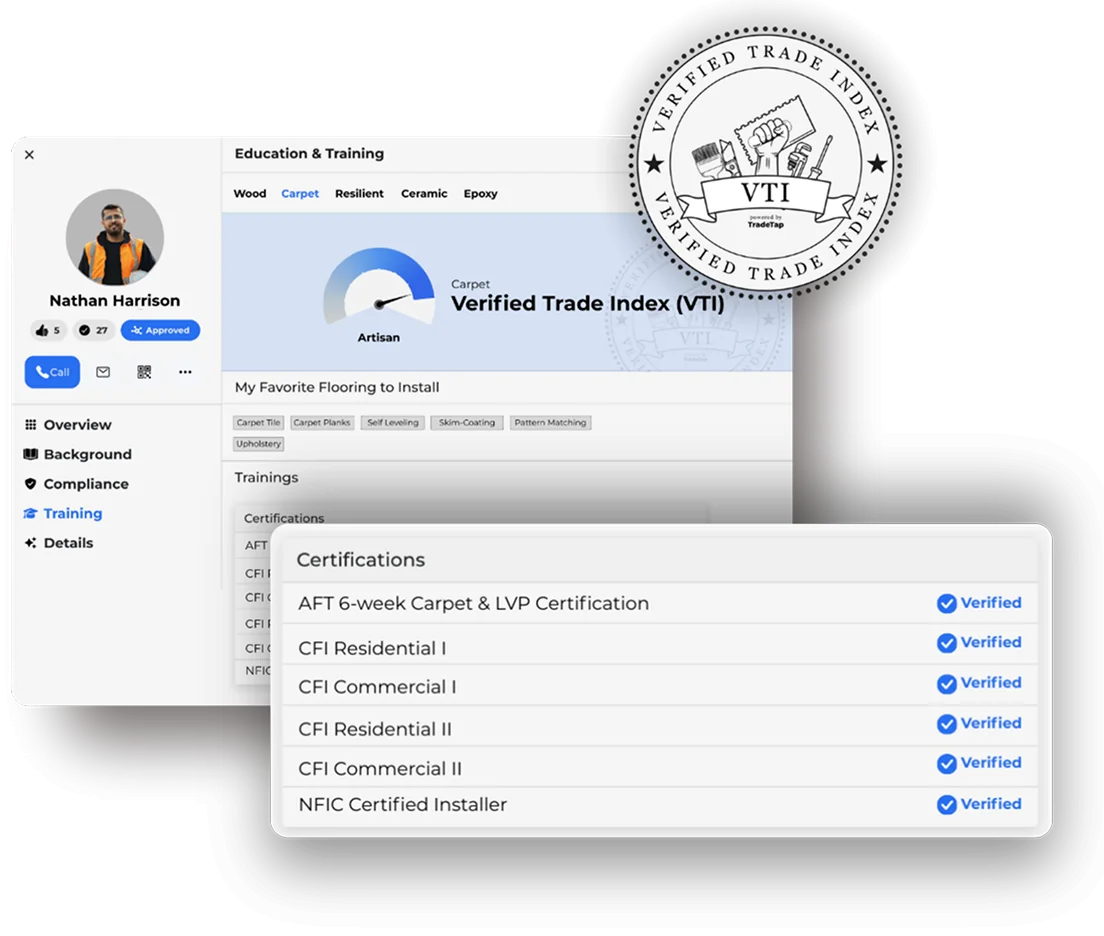Open Nathan Harrison's profile photo
Viewport: 1104px width, 936px height.
pyautogui.click(x=115, y=237)
